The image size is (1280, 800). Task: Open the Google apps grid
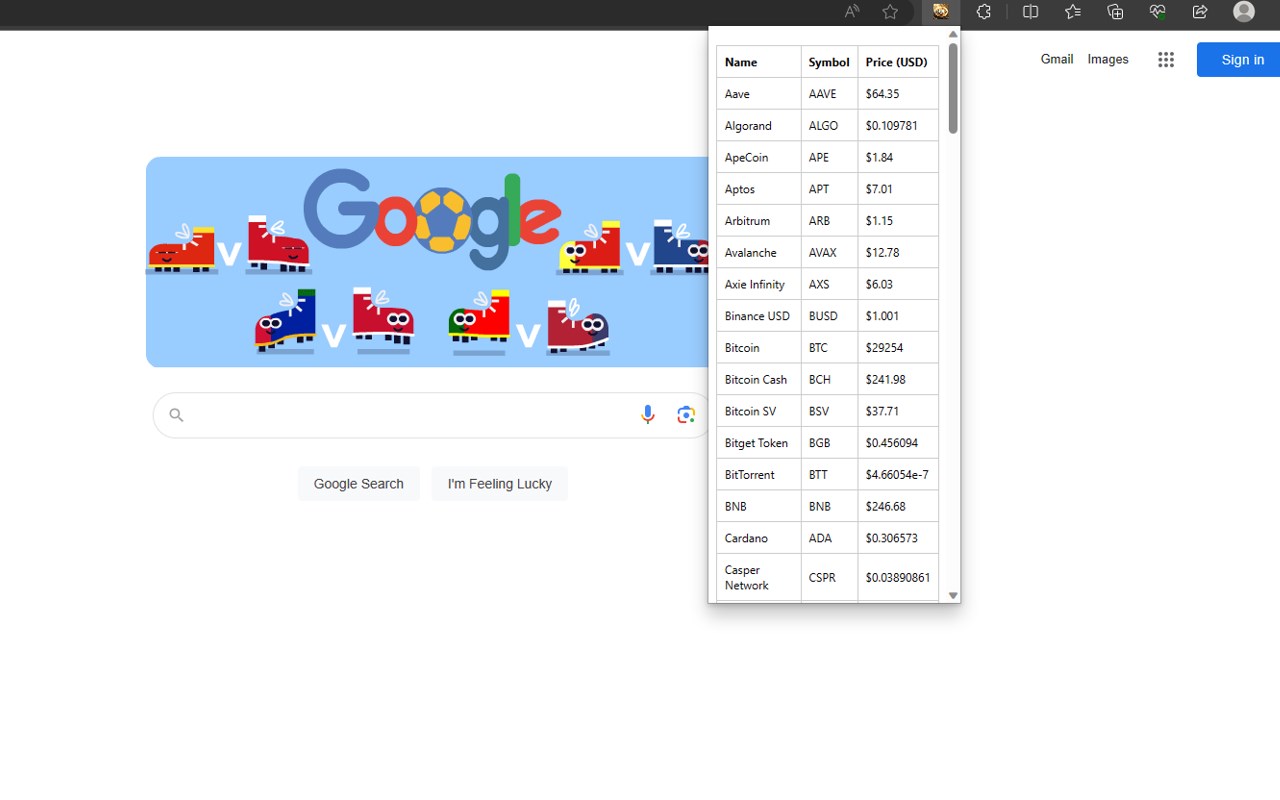1166,60
